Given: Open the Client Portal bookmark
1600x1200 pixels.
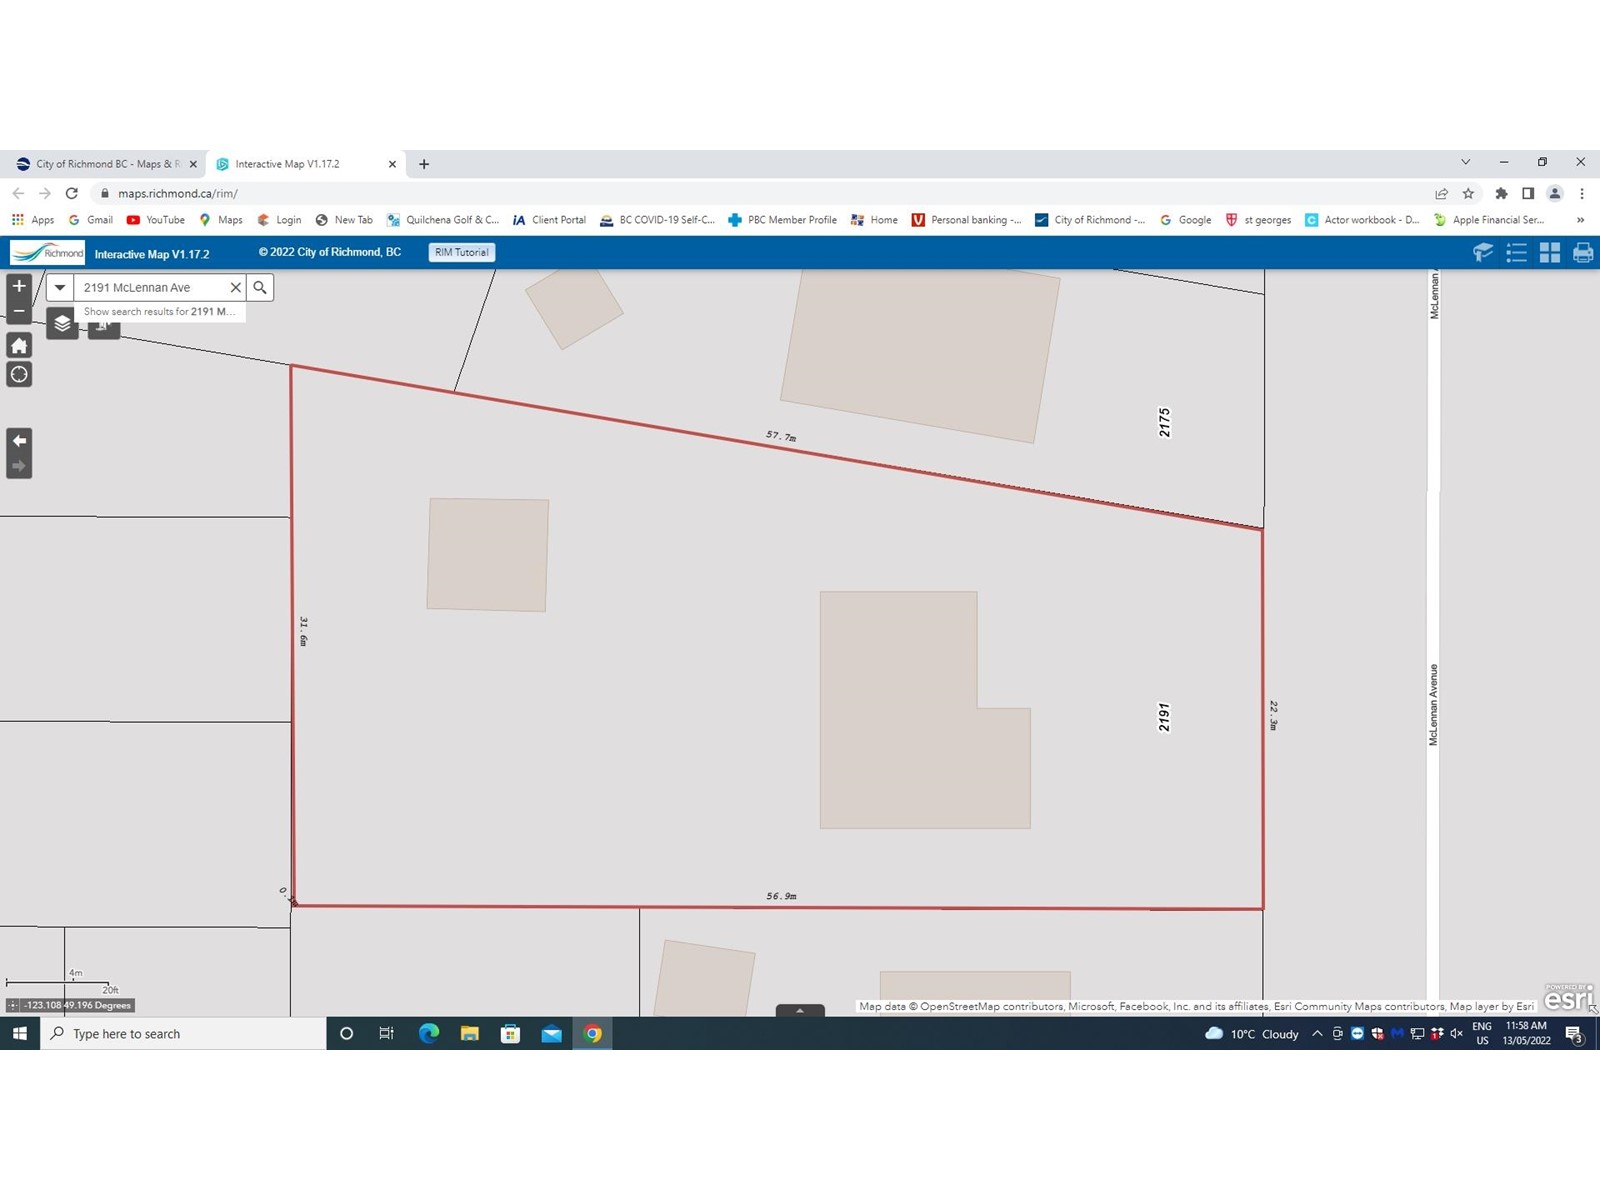Looking at the screenshot, I should tap(549, 220).
